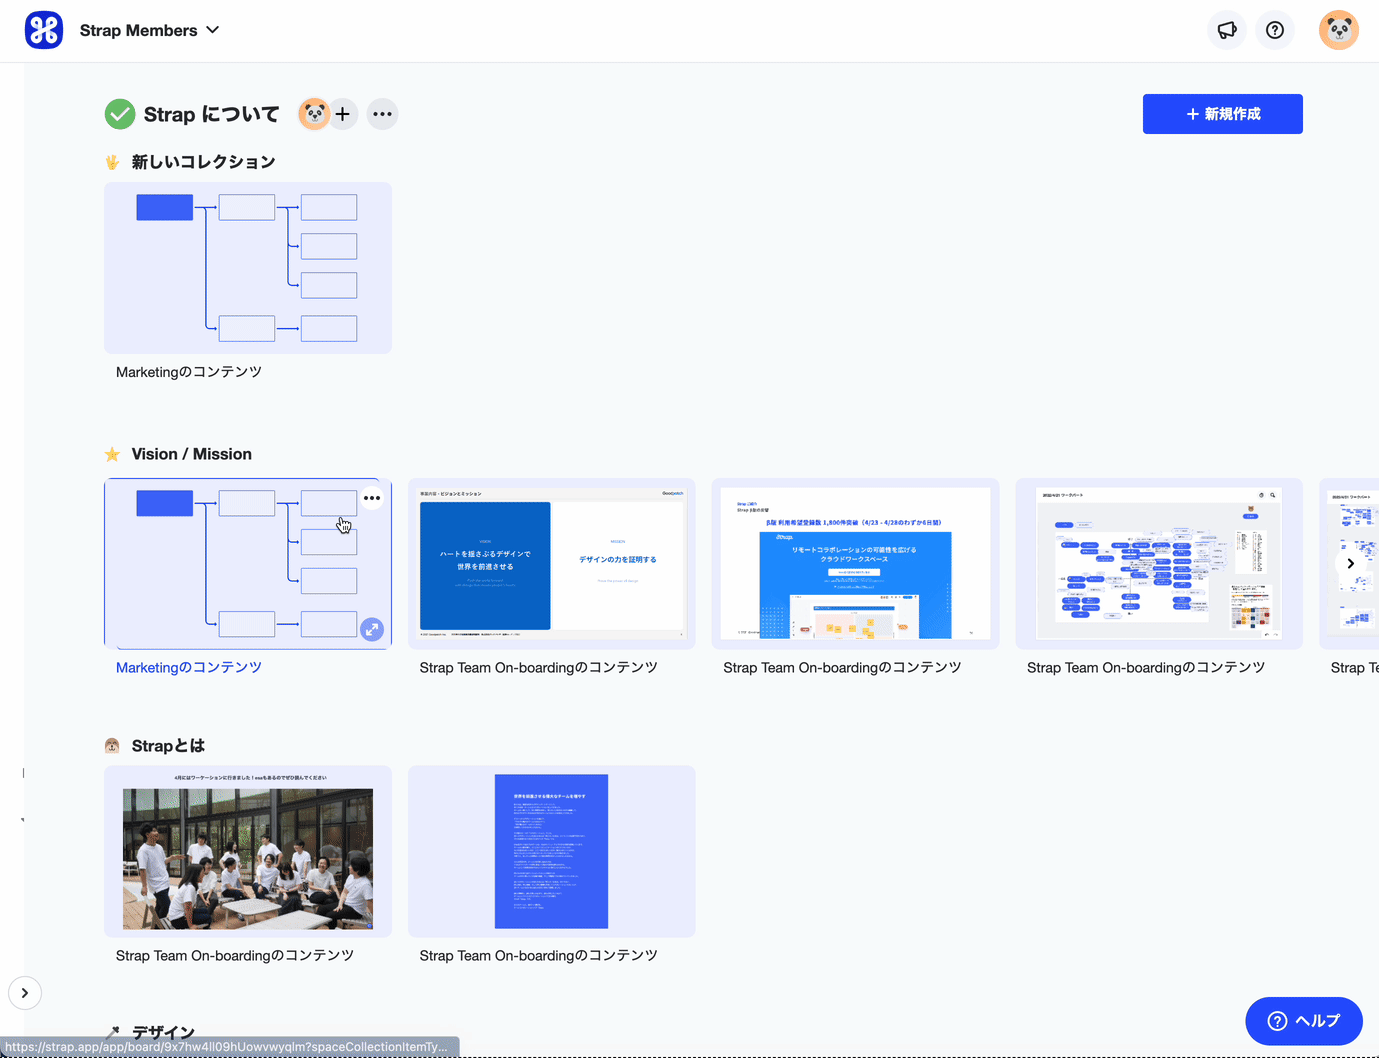The height and width of the screenshot is (1058, 1379).
Task: Open the flowchart thumbnail under 新しいコレクション
Action: [248, 268]
